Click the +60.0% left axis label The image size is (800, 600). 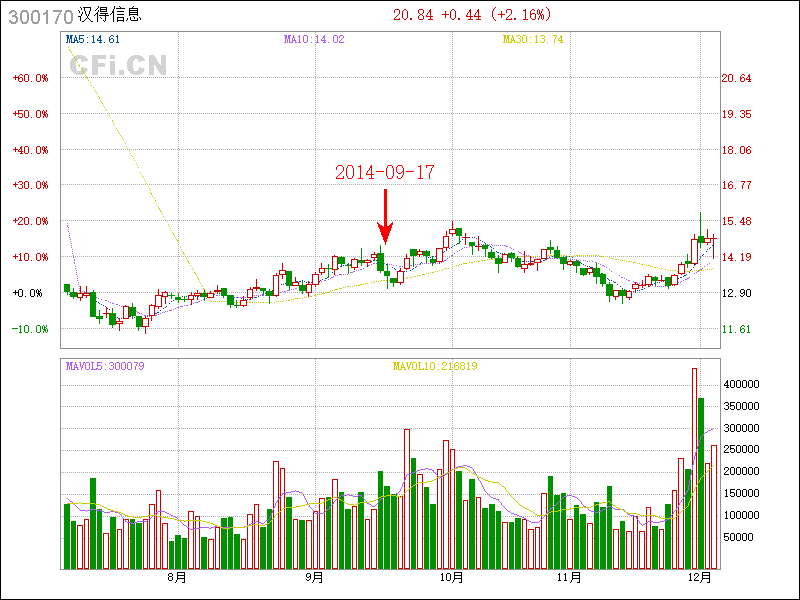pyautogui.click(x=30, y=78)
